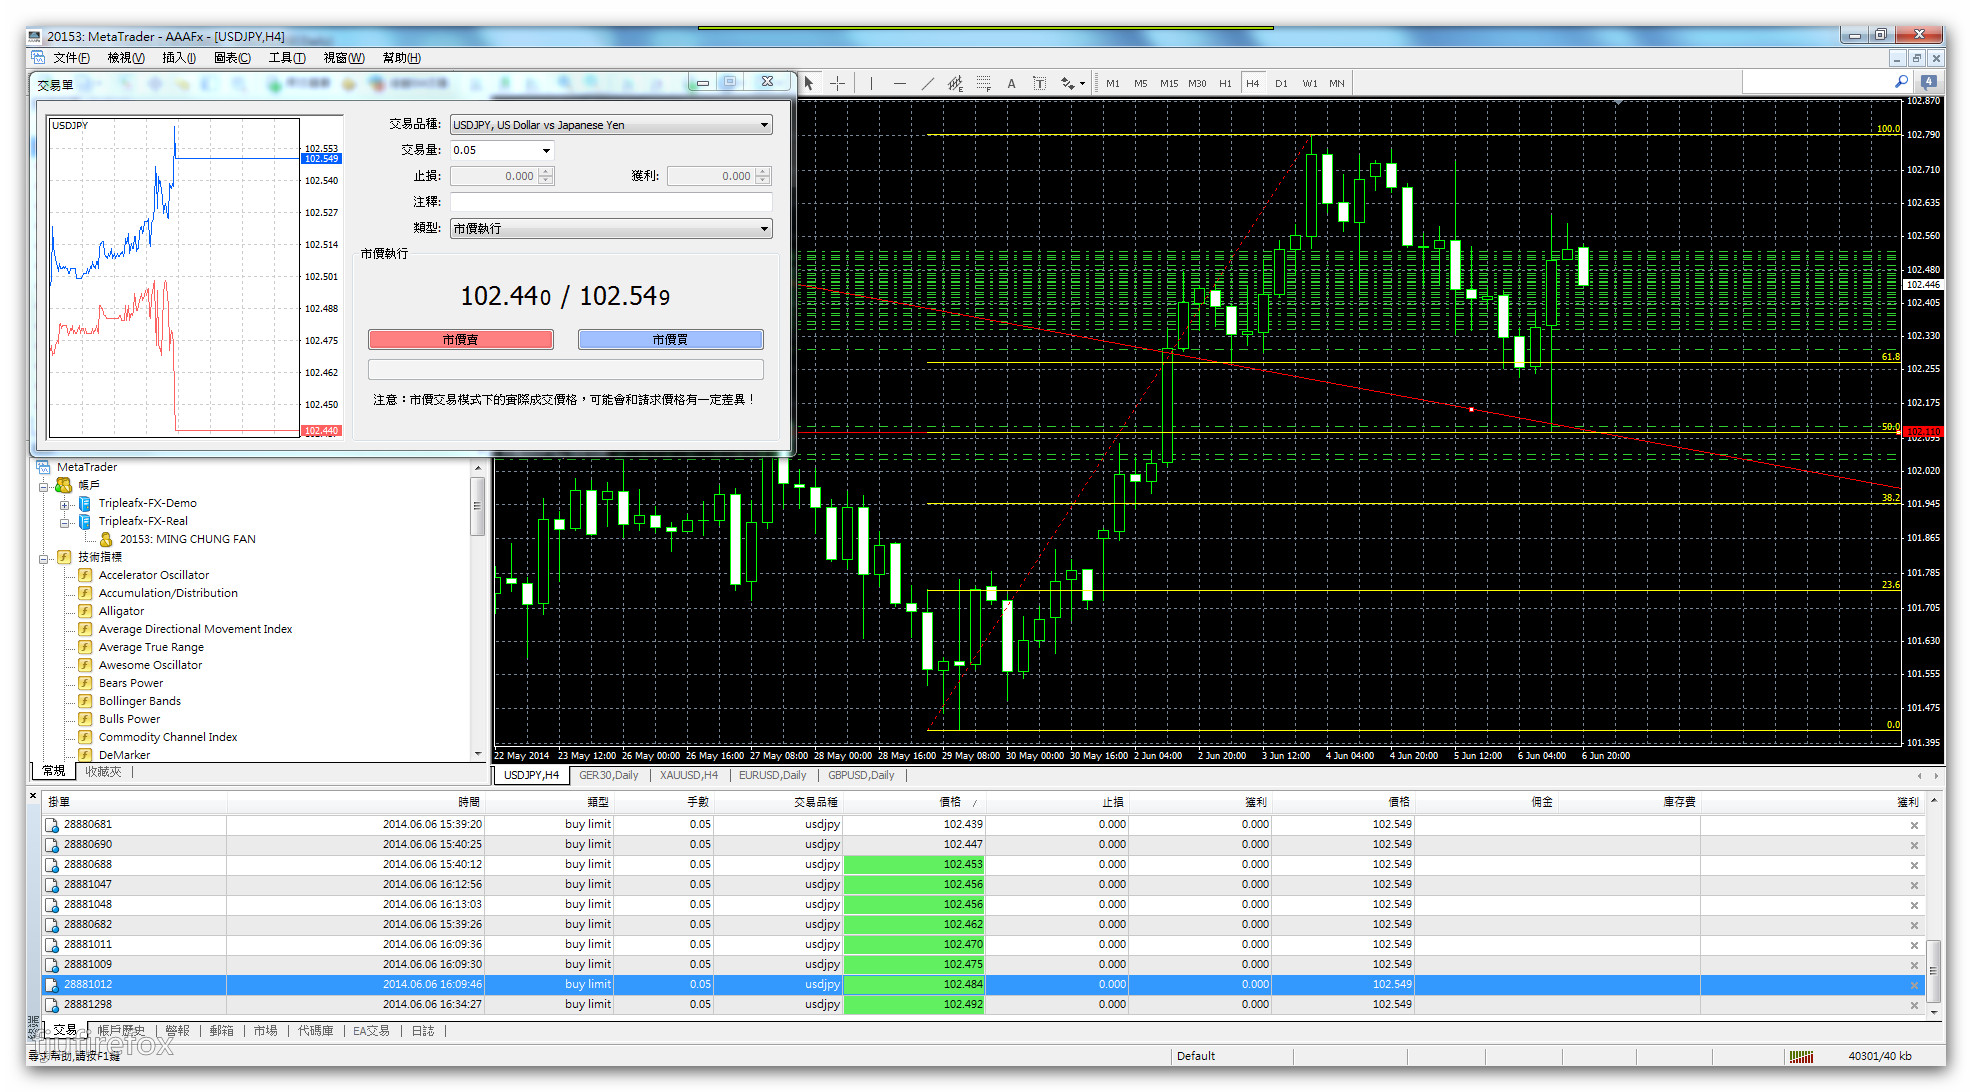Screen dimensions: 1972x1092
Task: Switch to the EURUSD,Daily chart tab
Action: [x=773, y=775]
